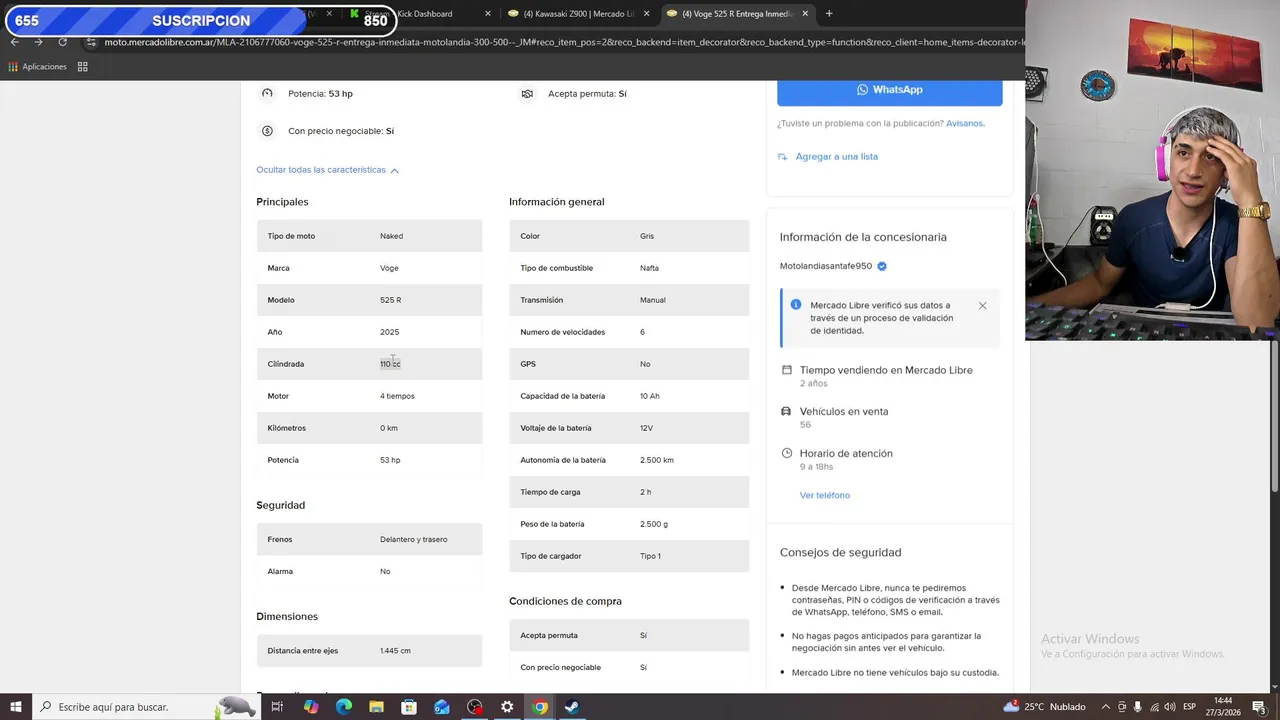
Task: Go back using the browser back arrow
Action: [14, 42]
